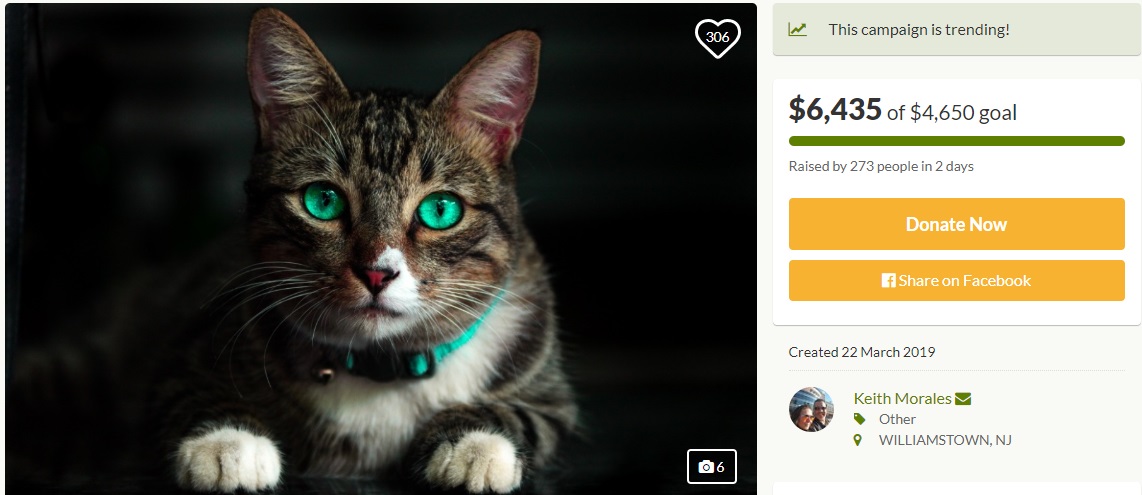
Task: Click the tag icon beside Other
Action: [859, 419]
